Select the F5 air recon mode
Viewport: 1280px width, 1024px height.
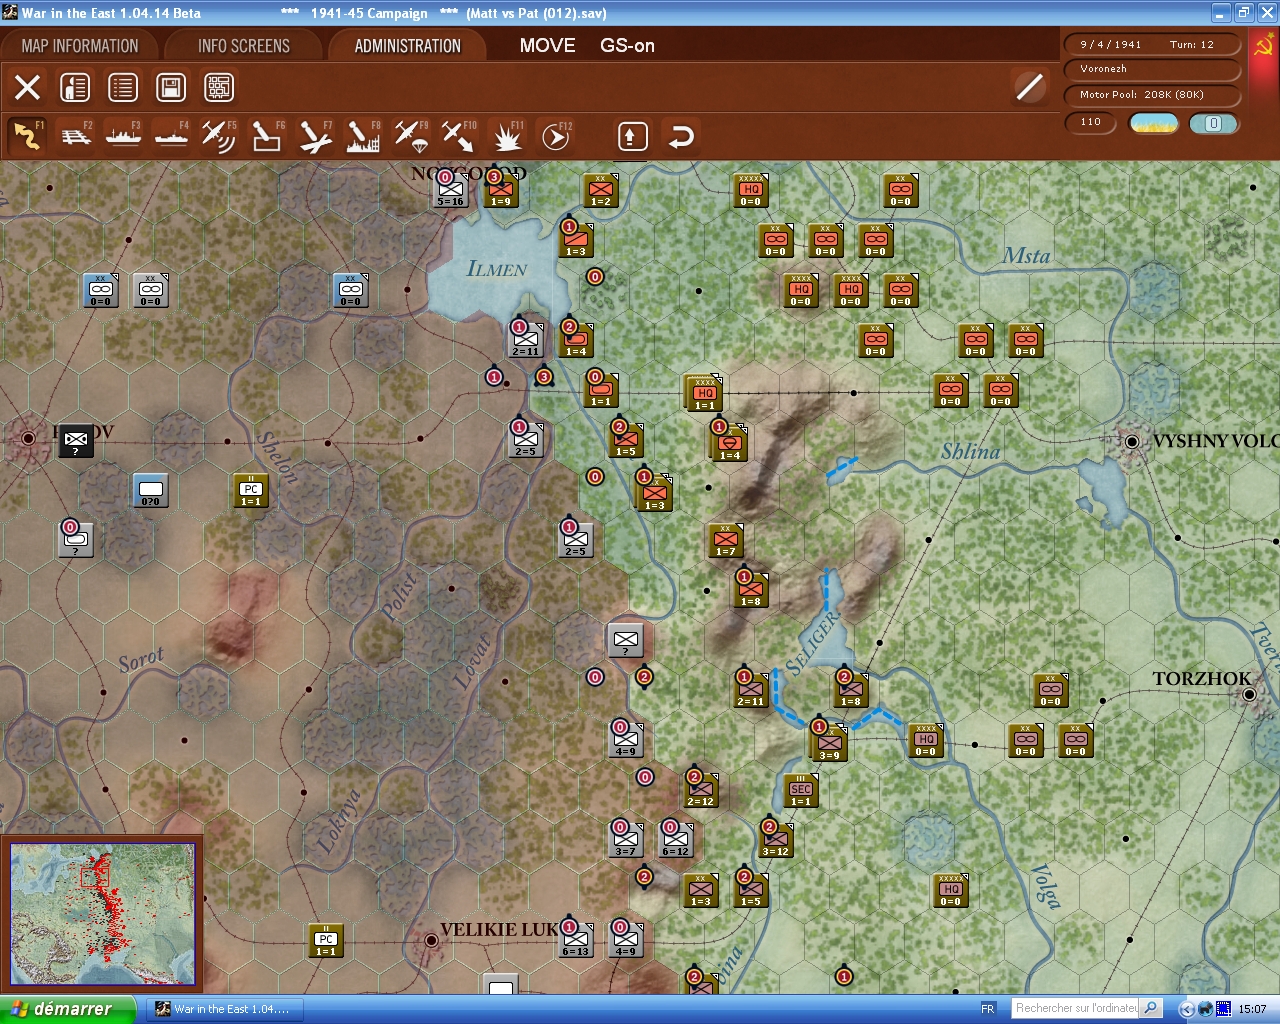point(219,136)
